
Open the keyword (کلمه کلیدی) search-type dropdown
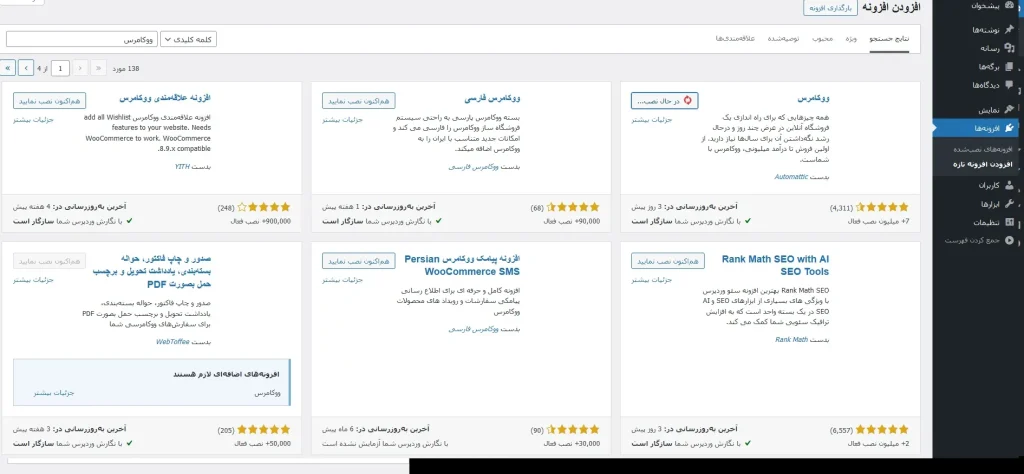(x=188, y=39)
